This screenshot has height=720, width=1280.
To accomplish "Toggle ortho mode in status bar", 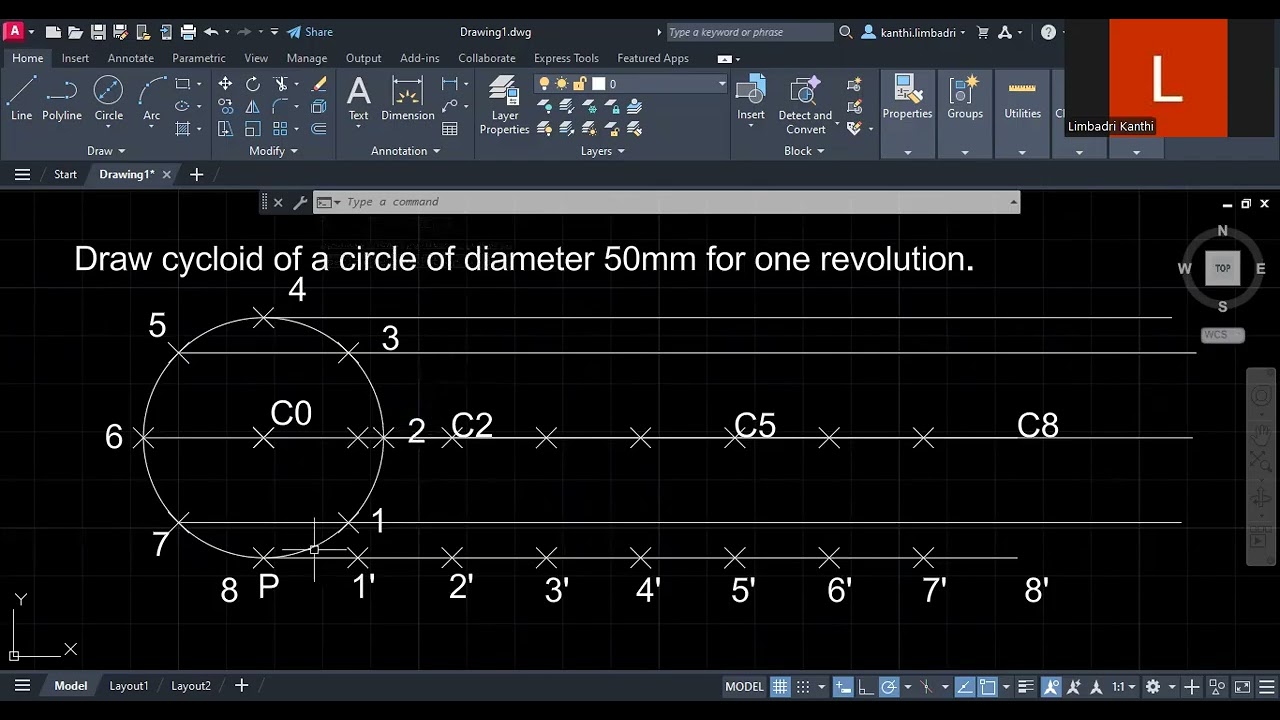I will (866, 687).
